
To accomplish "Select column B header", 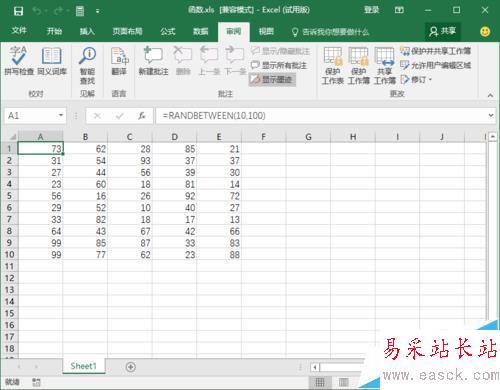I will 85,137.
